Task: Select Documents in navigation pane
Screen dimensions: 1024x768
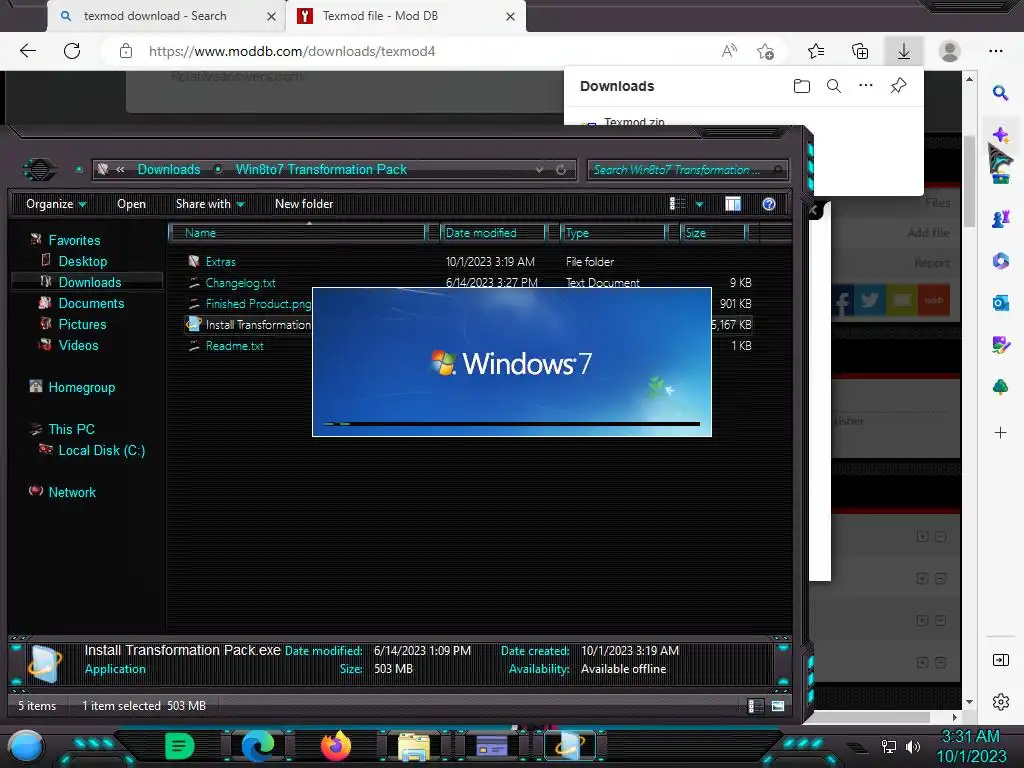Action: tap(91, 303)
